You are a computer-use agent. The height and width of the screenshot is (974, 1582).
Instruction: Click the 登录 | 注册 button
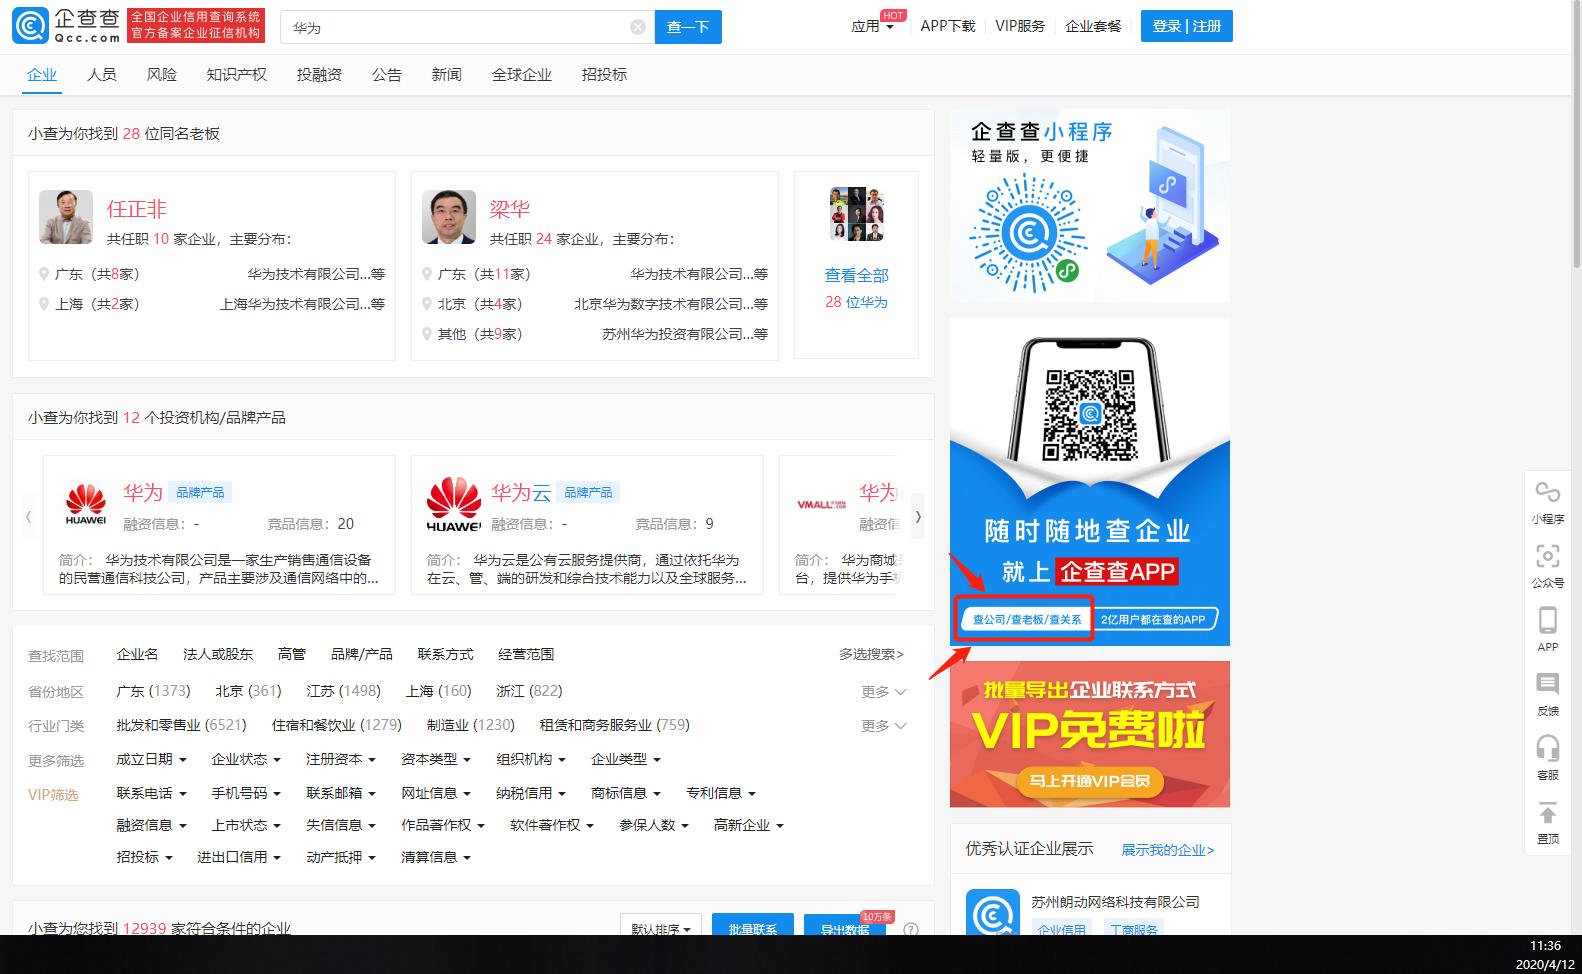[1187, 26]
